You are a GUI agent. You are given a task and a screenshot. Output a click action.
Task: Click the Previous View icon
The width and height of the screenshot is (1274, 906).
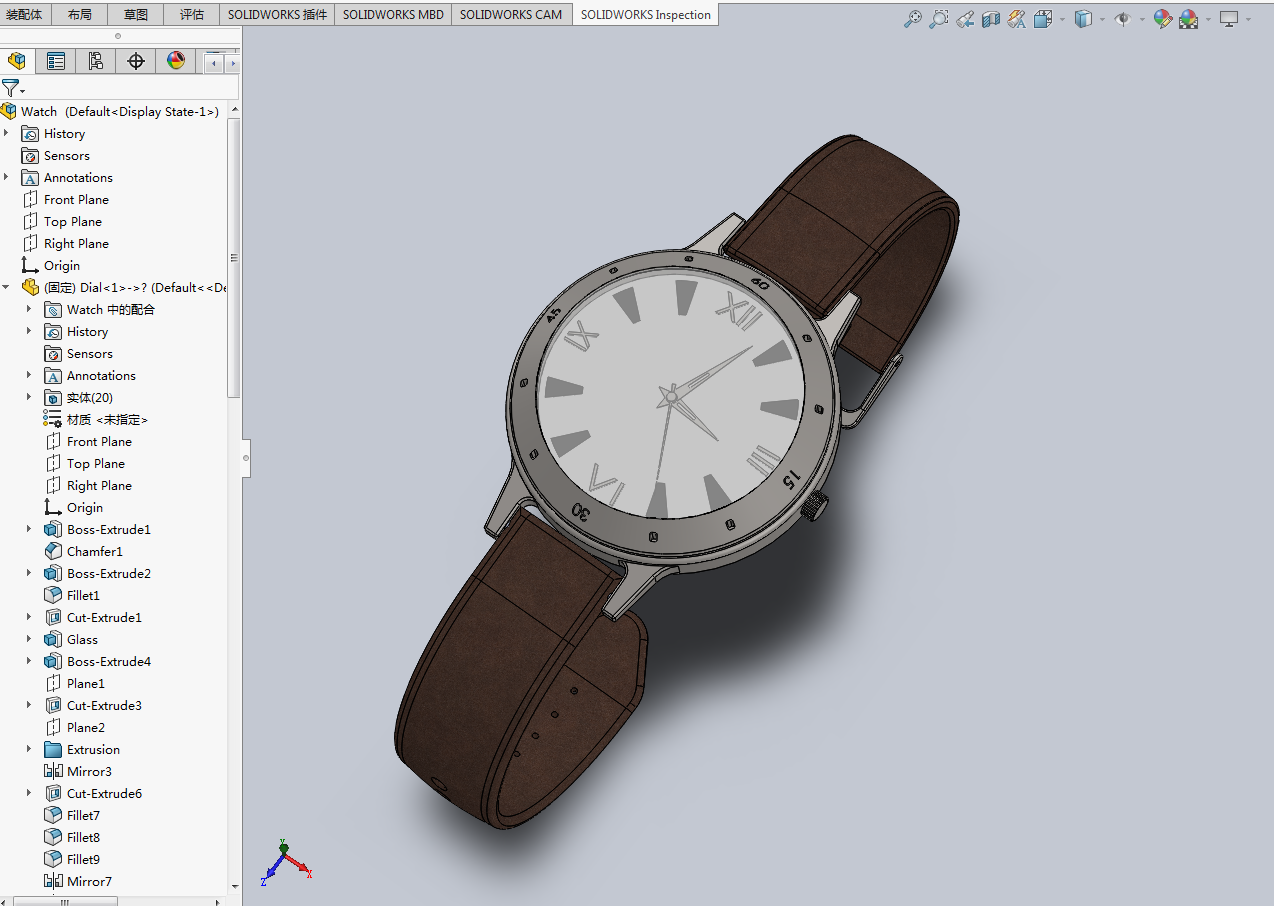pos(964,19)
